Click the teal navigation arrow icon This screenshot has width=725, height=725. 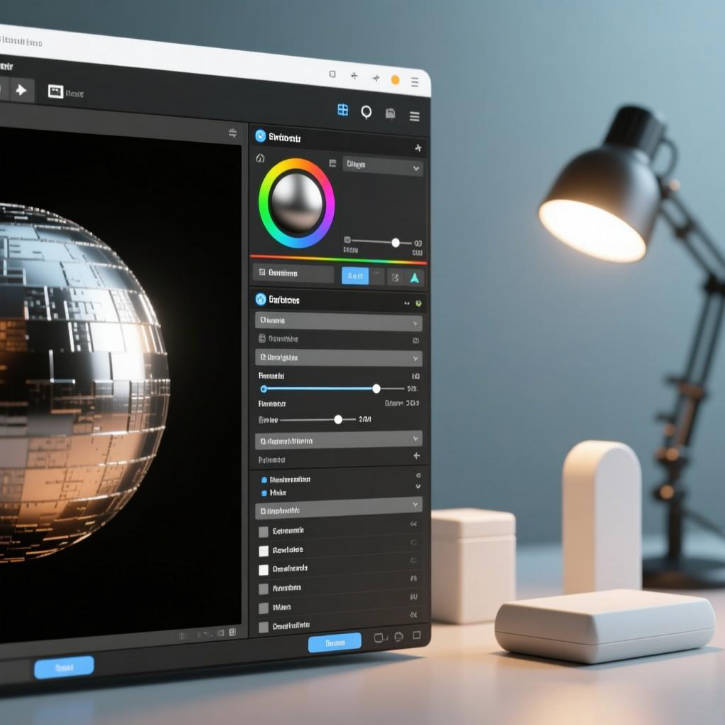(x=415, y=278)
